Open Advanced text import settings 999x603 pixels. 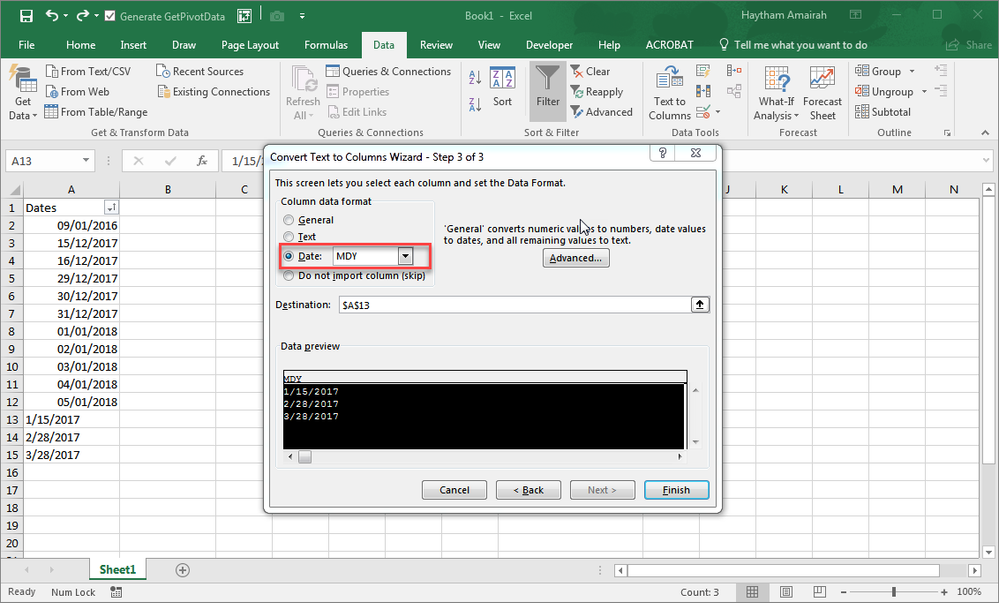tap(576, 258)
